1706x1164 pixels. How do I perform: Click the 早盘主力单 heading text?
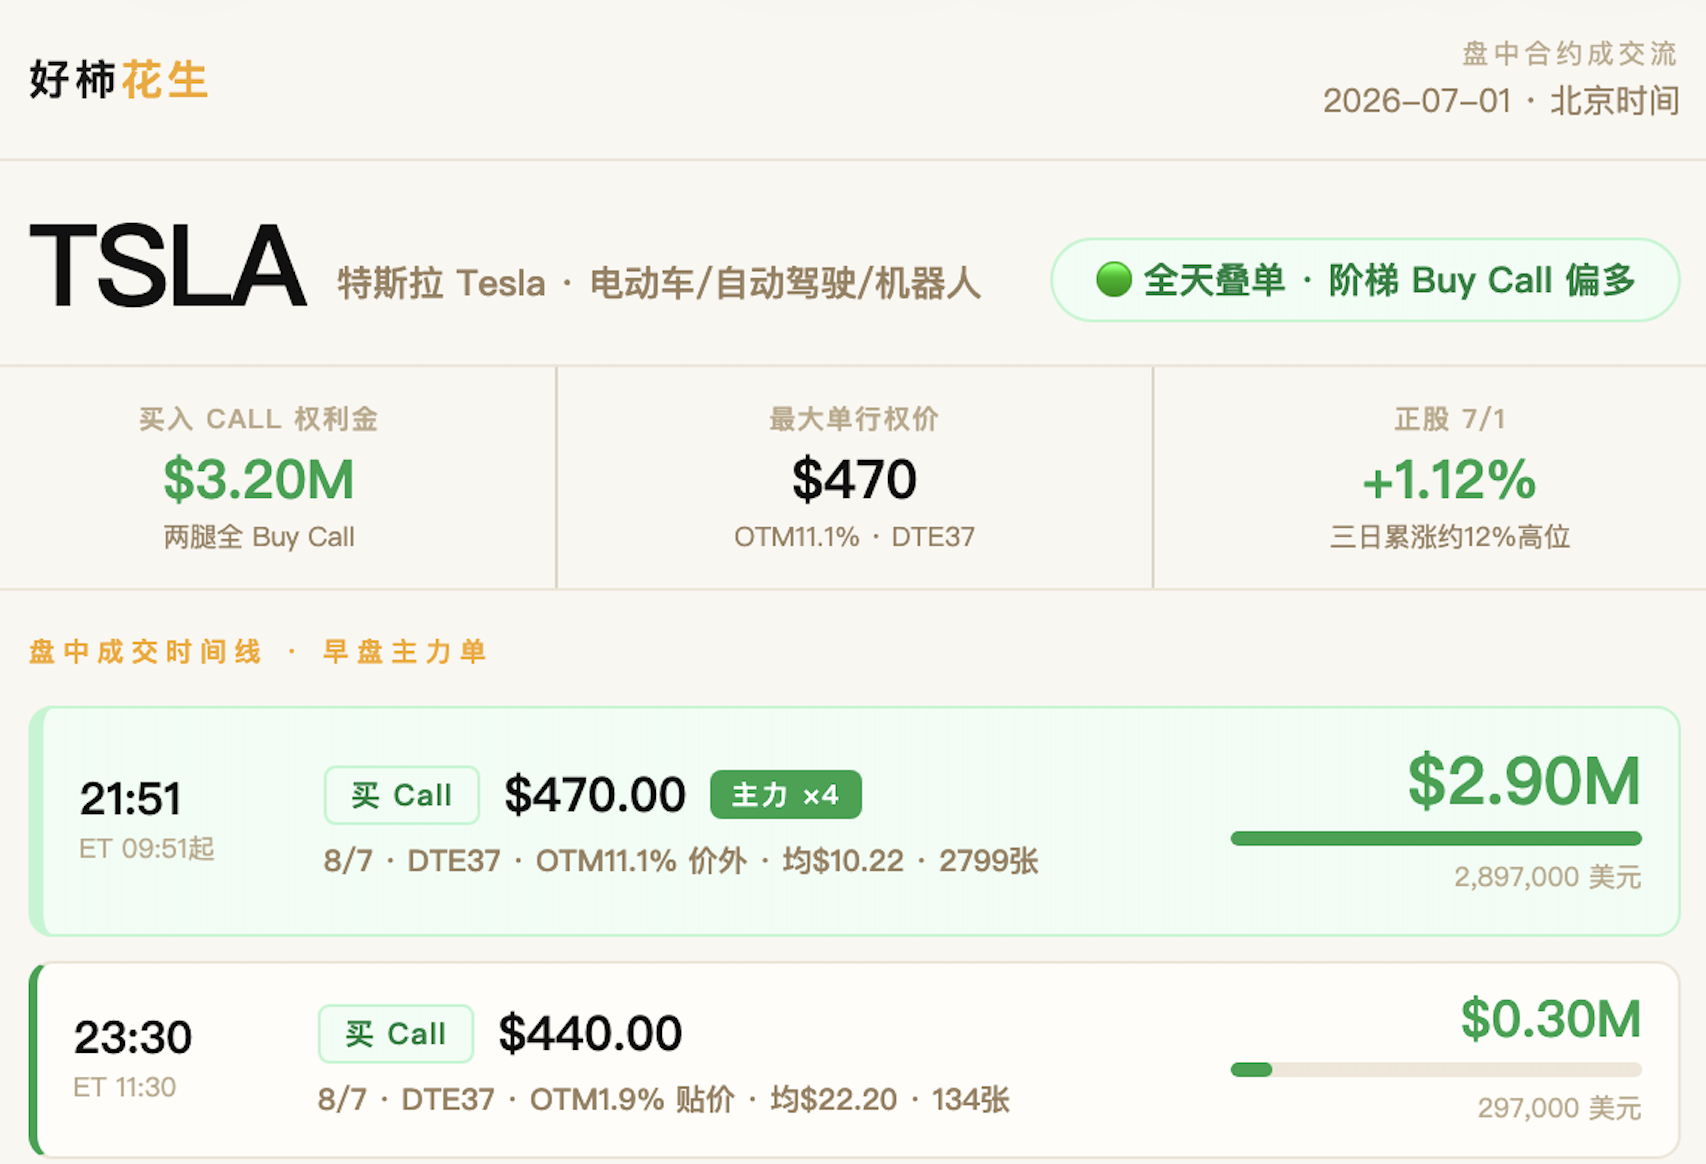(404, 652)
